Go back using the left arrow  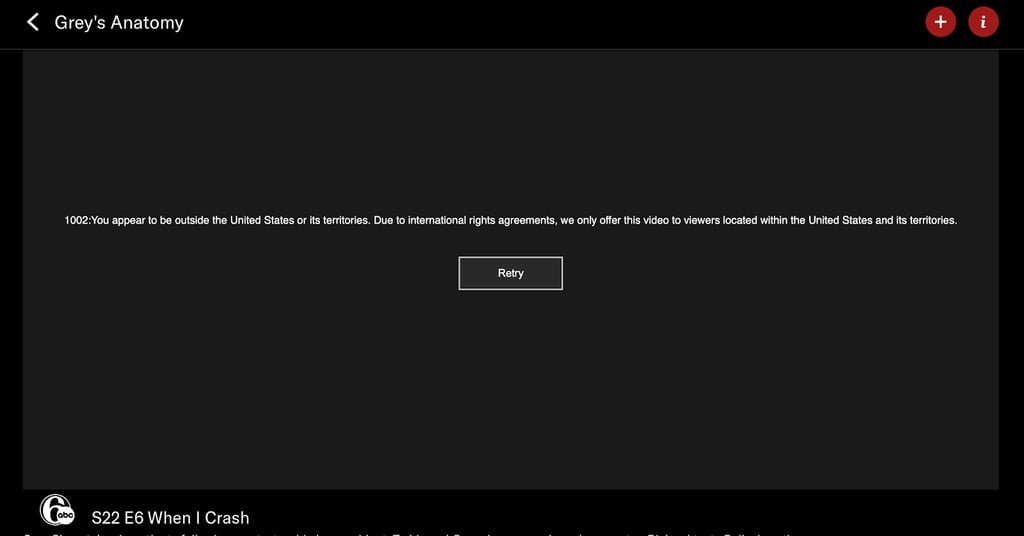(33, 22)
